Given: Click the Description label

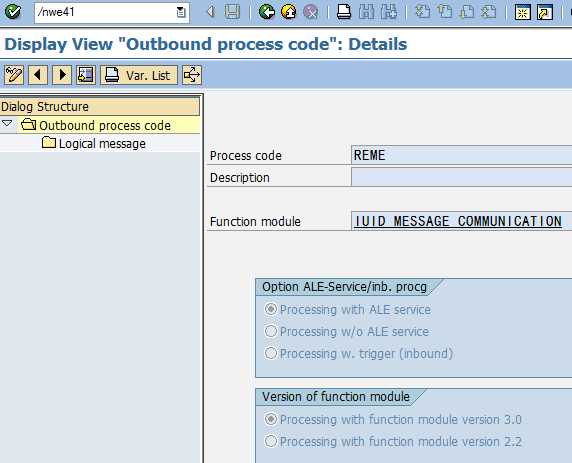Looking at the screenshot, I should [x=240, y=178].
